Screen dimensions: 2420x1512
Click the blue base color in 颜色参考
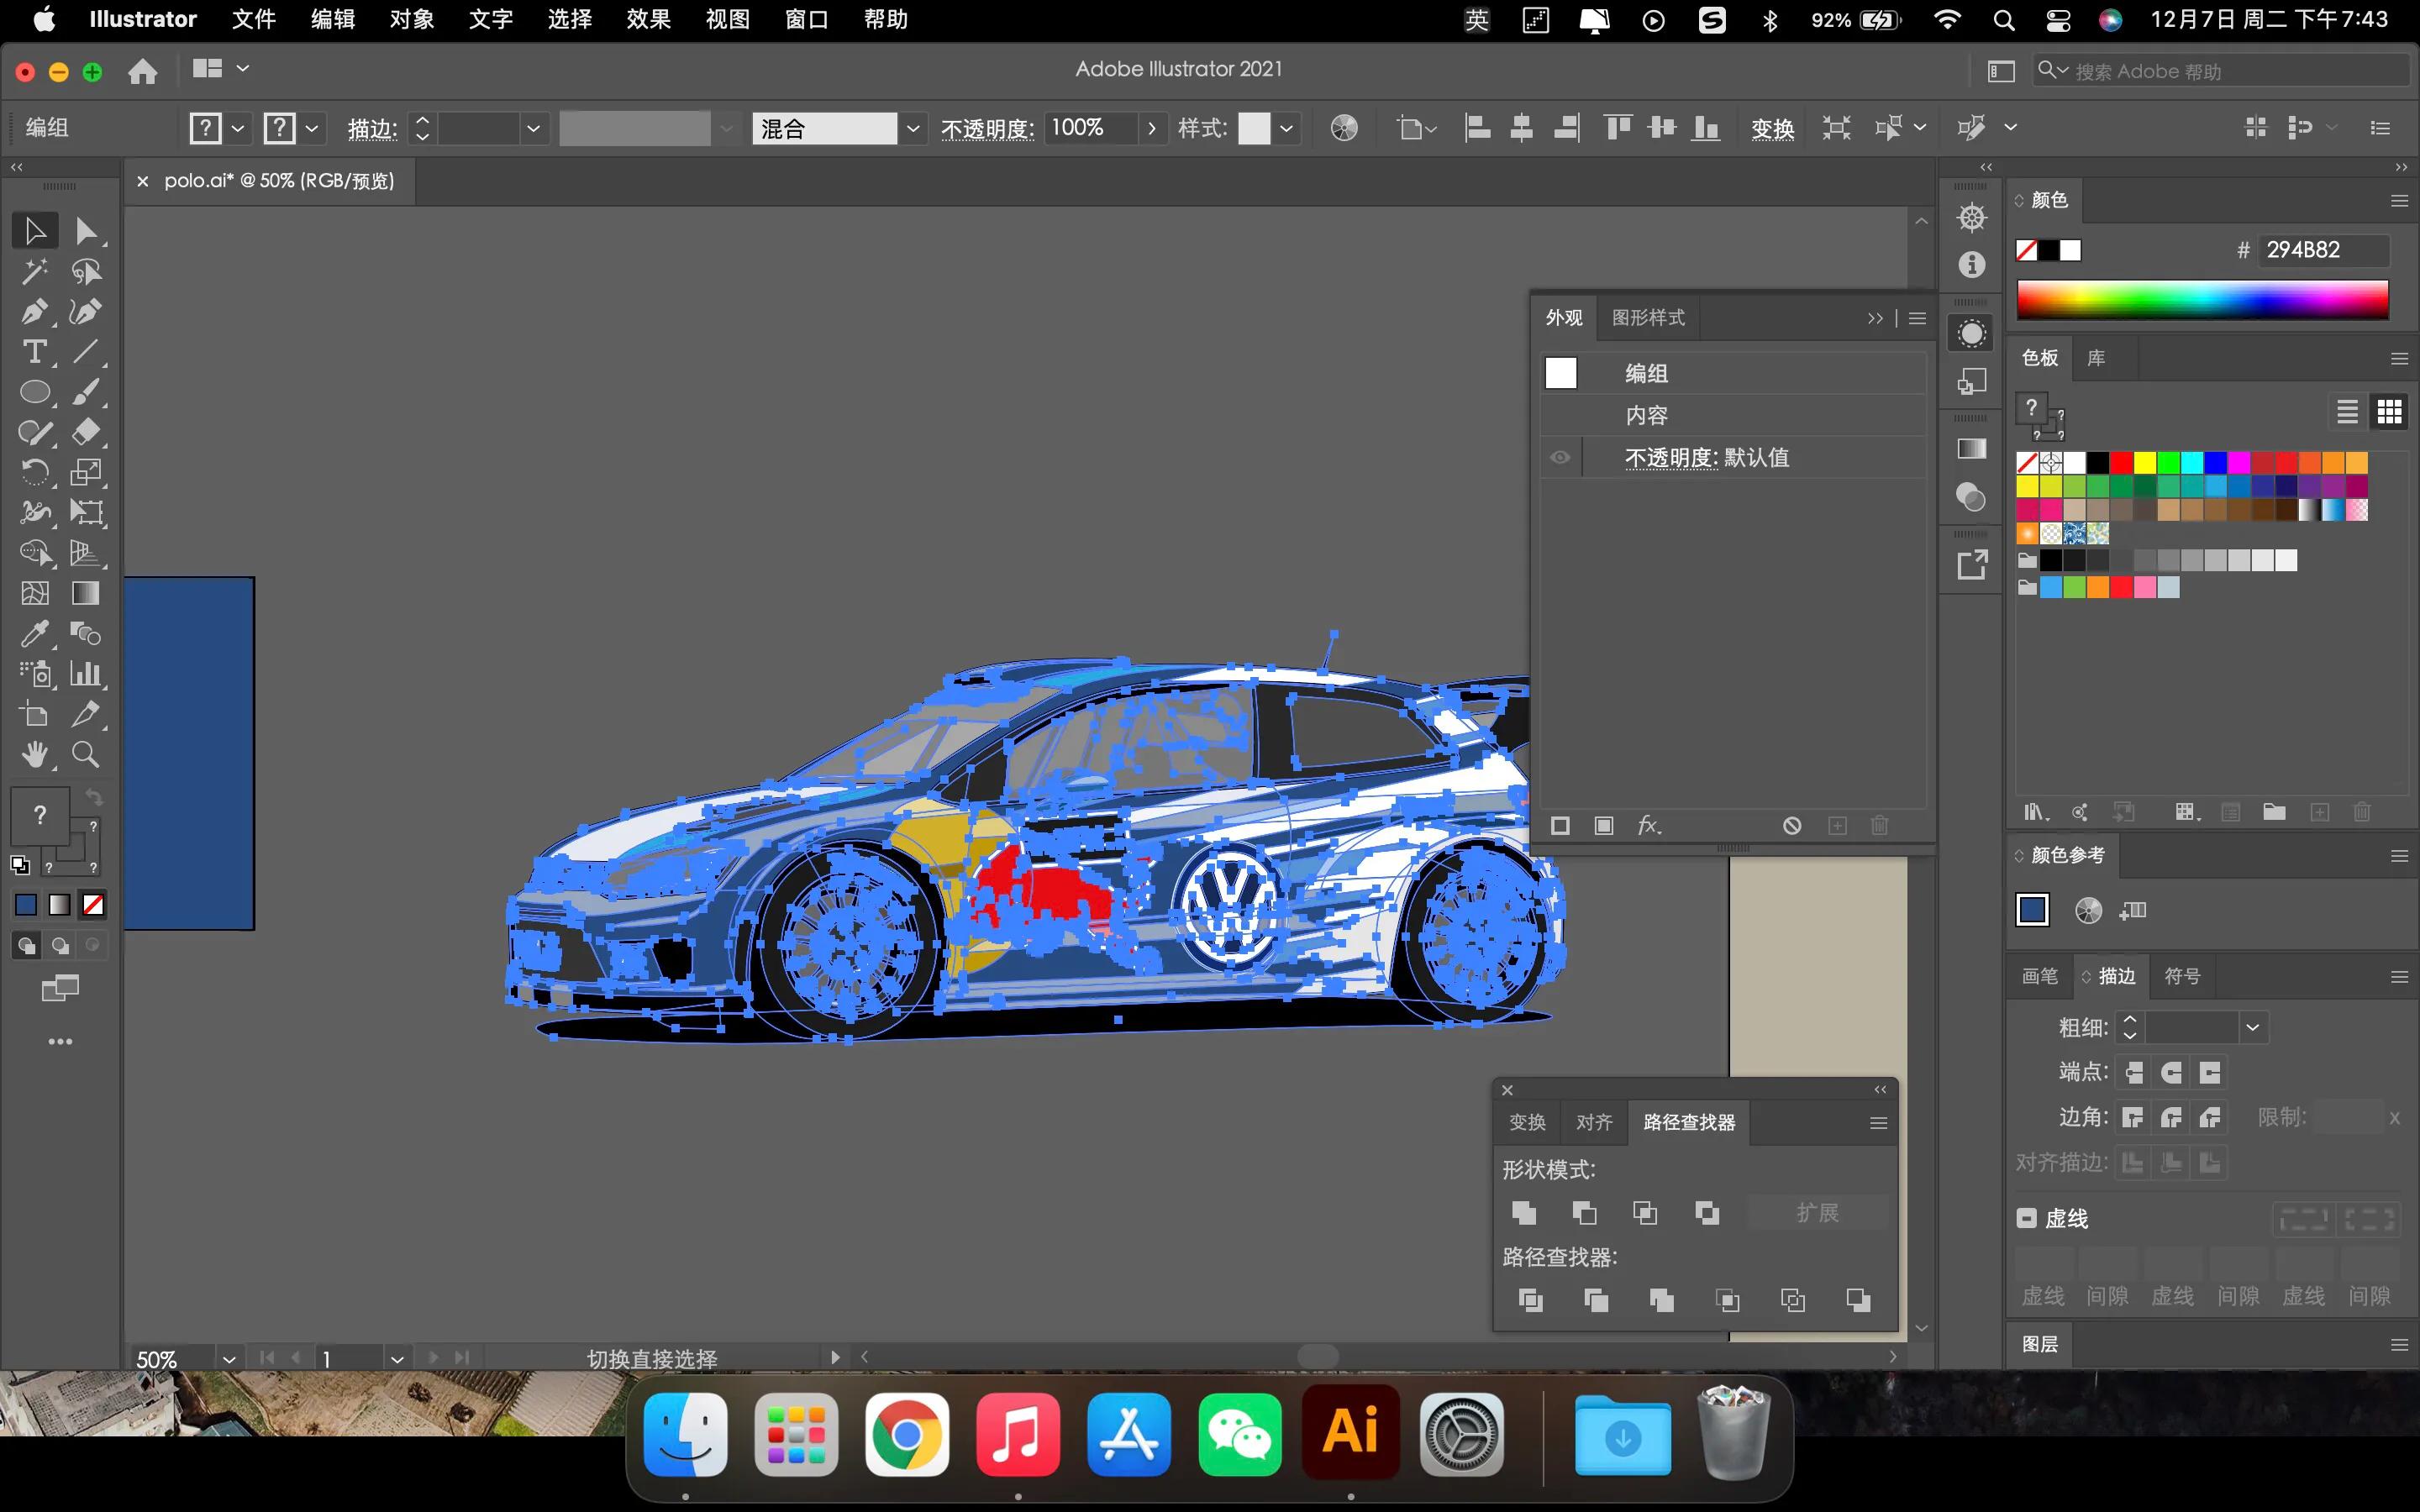pos(2032,910)
